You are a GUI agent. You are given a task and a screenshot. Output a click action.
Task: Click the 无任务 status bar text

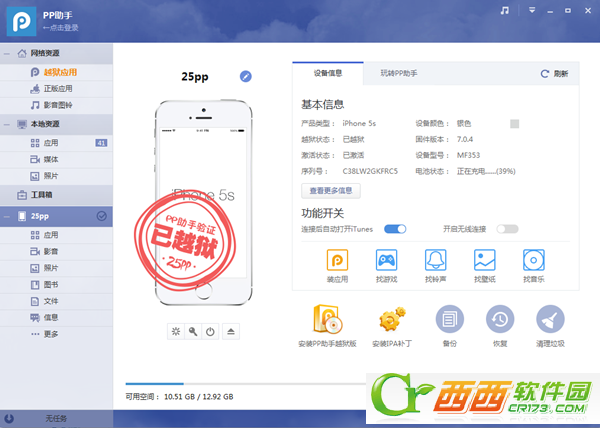tap(56, 419)
